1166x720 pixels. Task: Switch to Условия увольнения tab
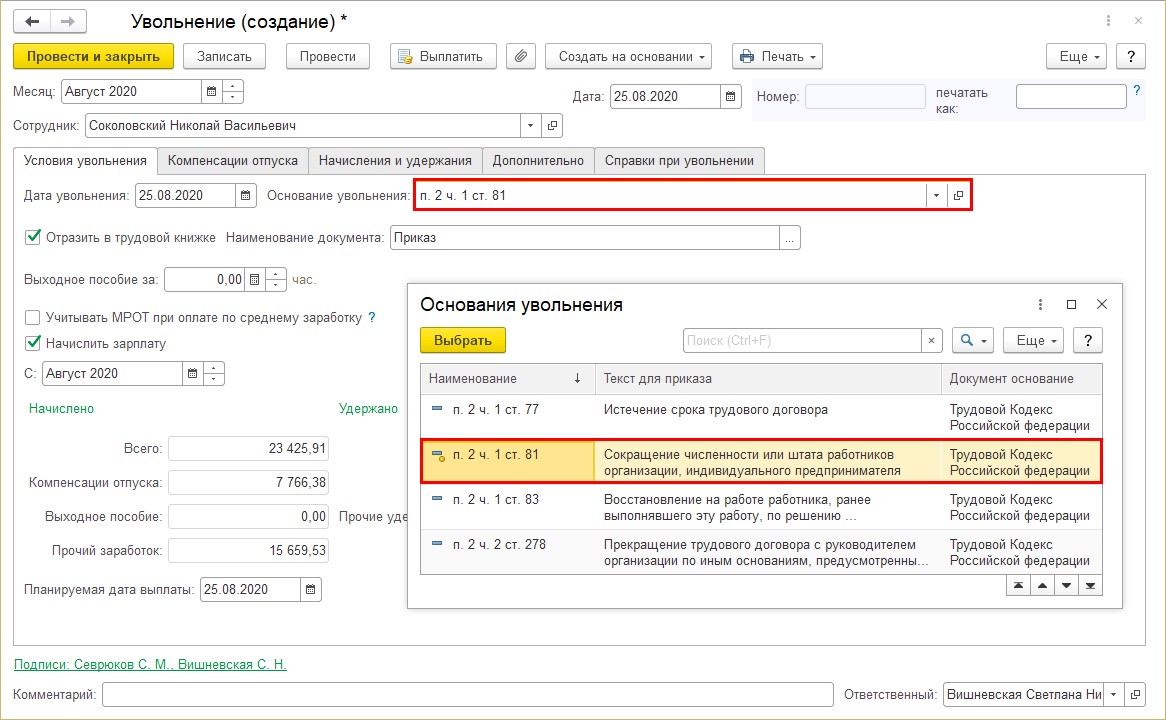86,161
